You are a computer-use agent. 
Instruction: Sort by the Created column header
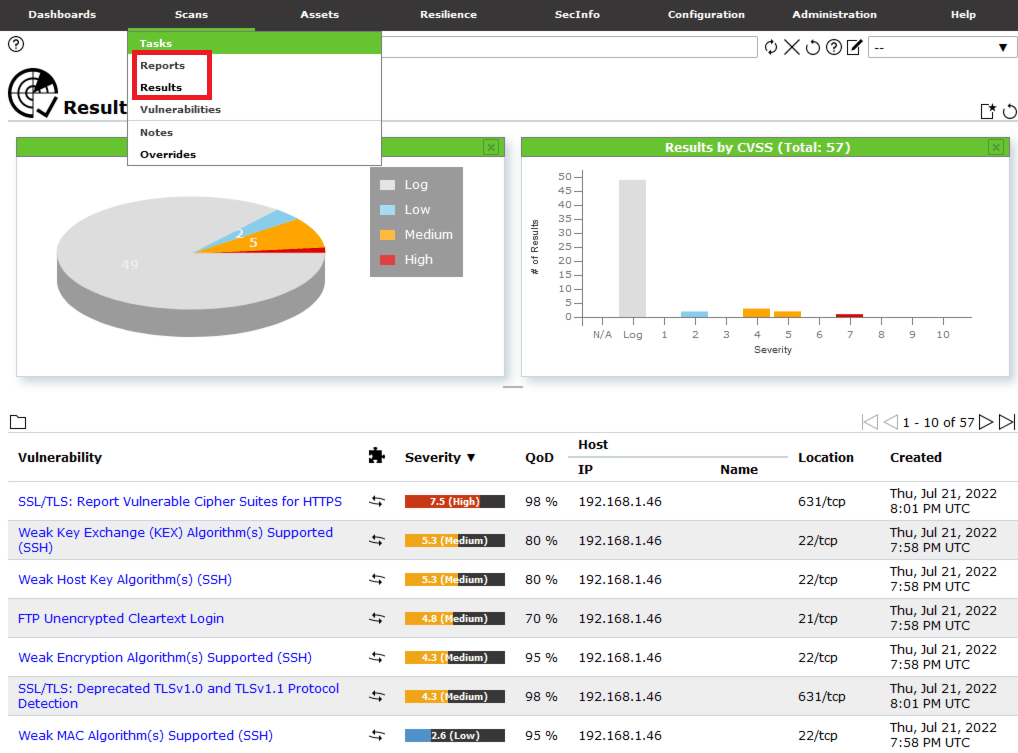[x=915, y=457]
